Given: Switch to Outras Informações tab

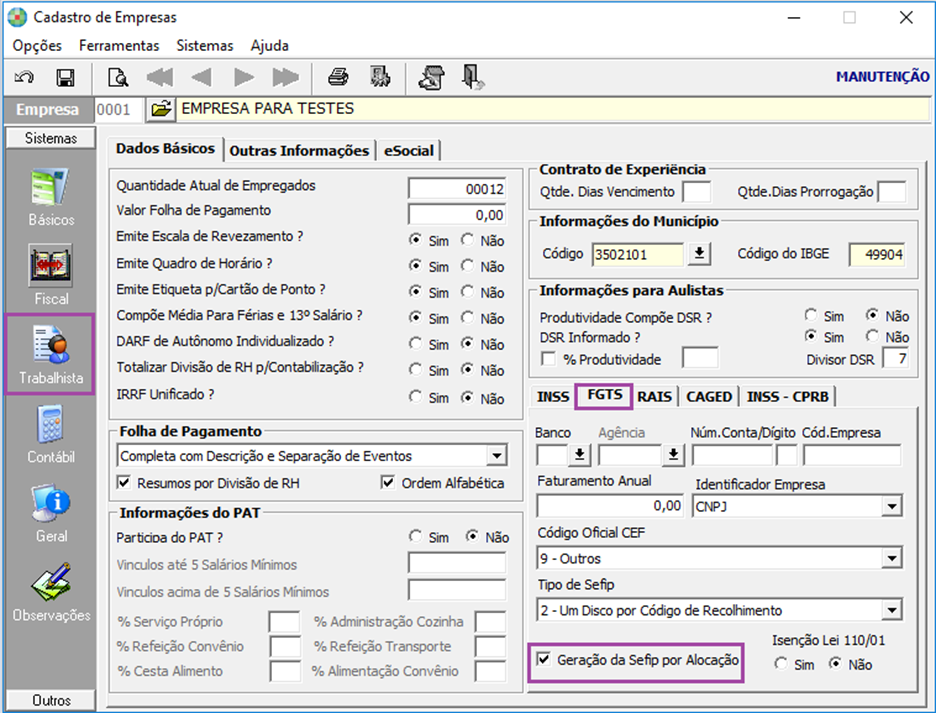Looking at the screenshot, I should [x=299, y=150].
